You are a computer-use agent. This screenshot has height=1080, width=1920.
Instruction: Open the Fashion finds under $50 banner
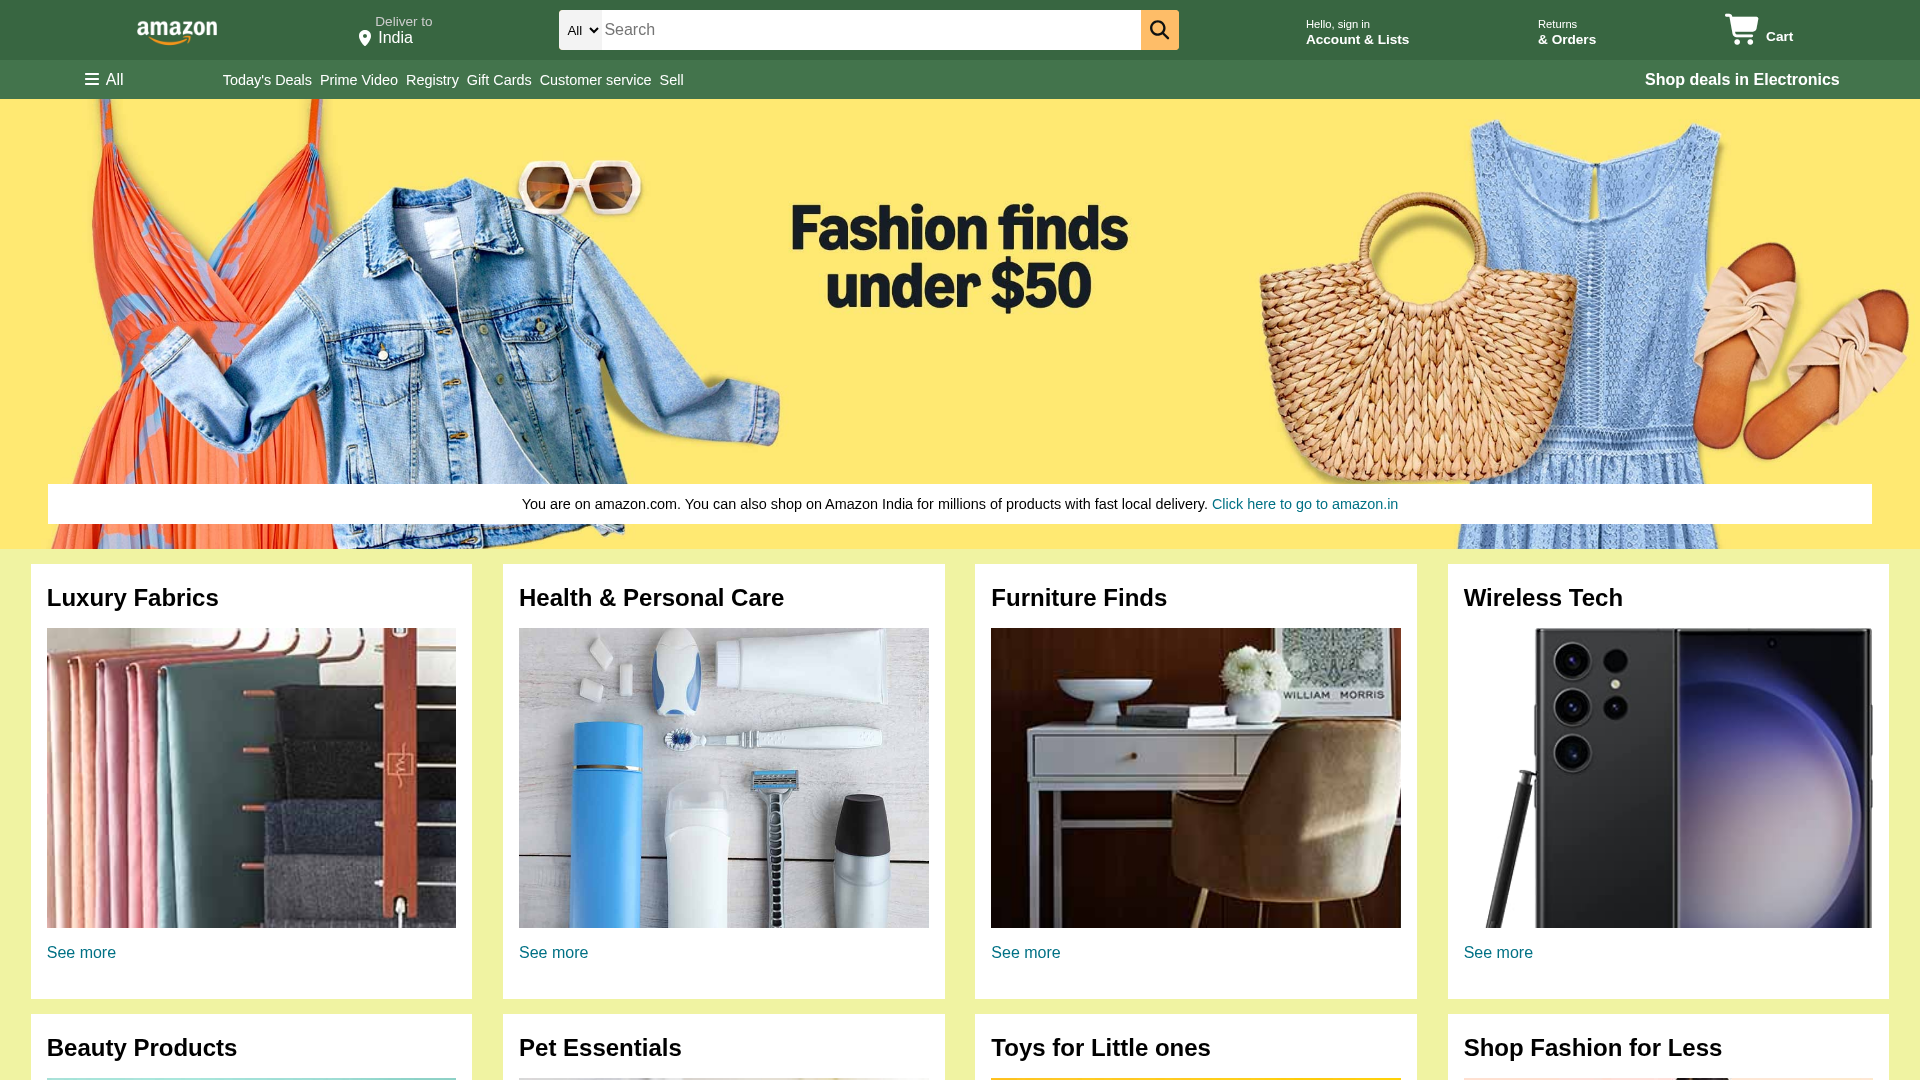pyautogui.click(x=960, y=290)
